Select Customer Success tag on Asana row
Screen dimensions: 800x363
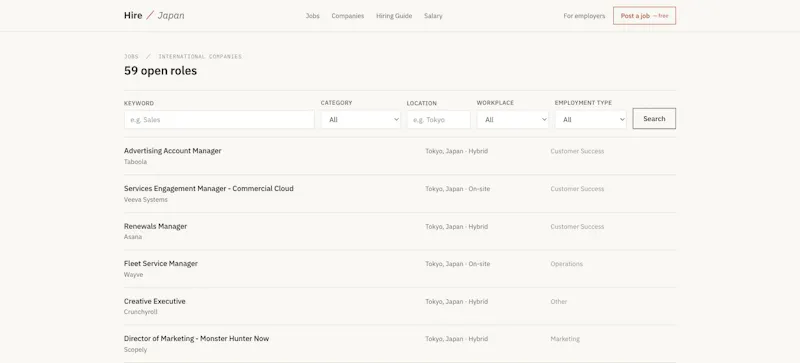click(577, 227)
